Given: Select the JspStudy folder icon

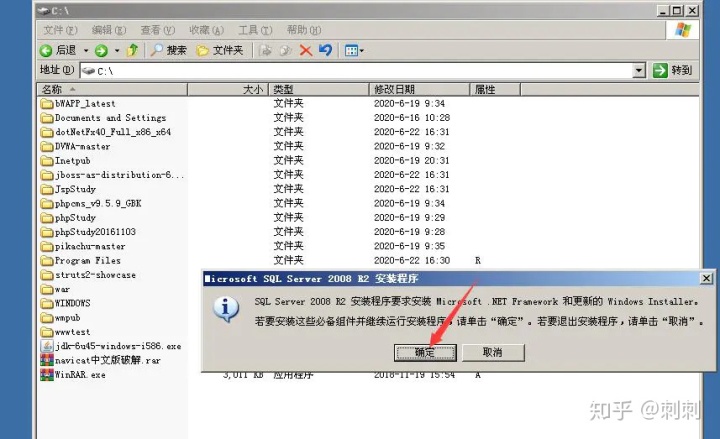Looking at the screenshot, I should coord(47,189).
